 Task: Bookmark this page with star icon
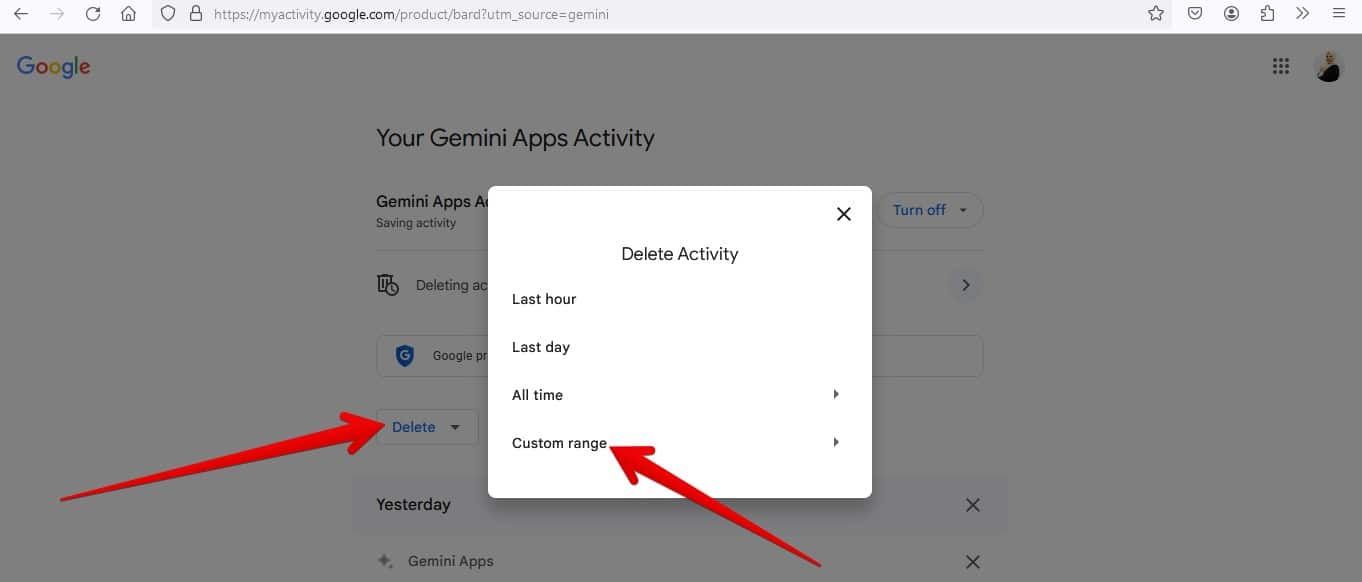1156,14
